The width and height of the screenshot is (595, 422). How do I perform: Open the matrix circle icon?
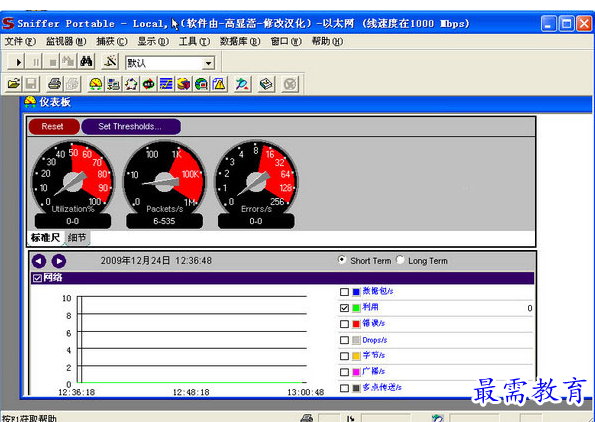point(131,83)
